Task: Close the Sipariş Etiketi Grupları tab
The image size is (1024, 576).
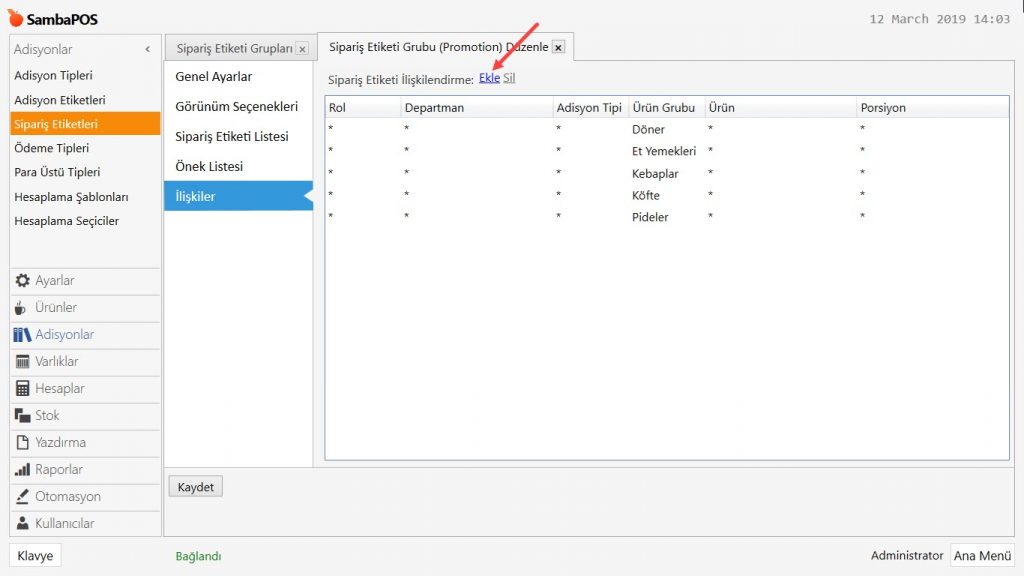Action: click(302, 49)
